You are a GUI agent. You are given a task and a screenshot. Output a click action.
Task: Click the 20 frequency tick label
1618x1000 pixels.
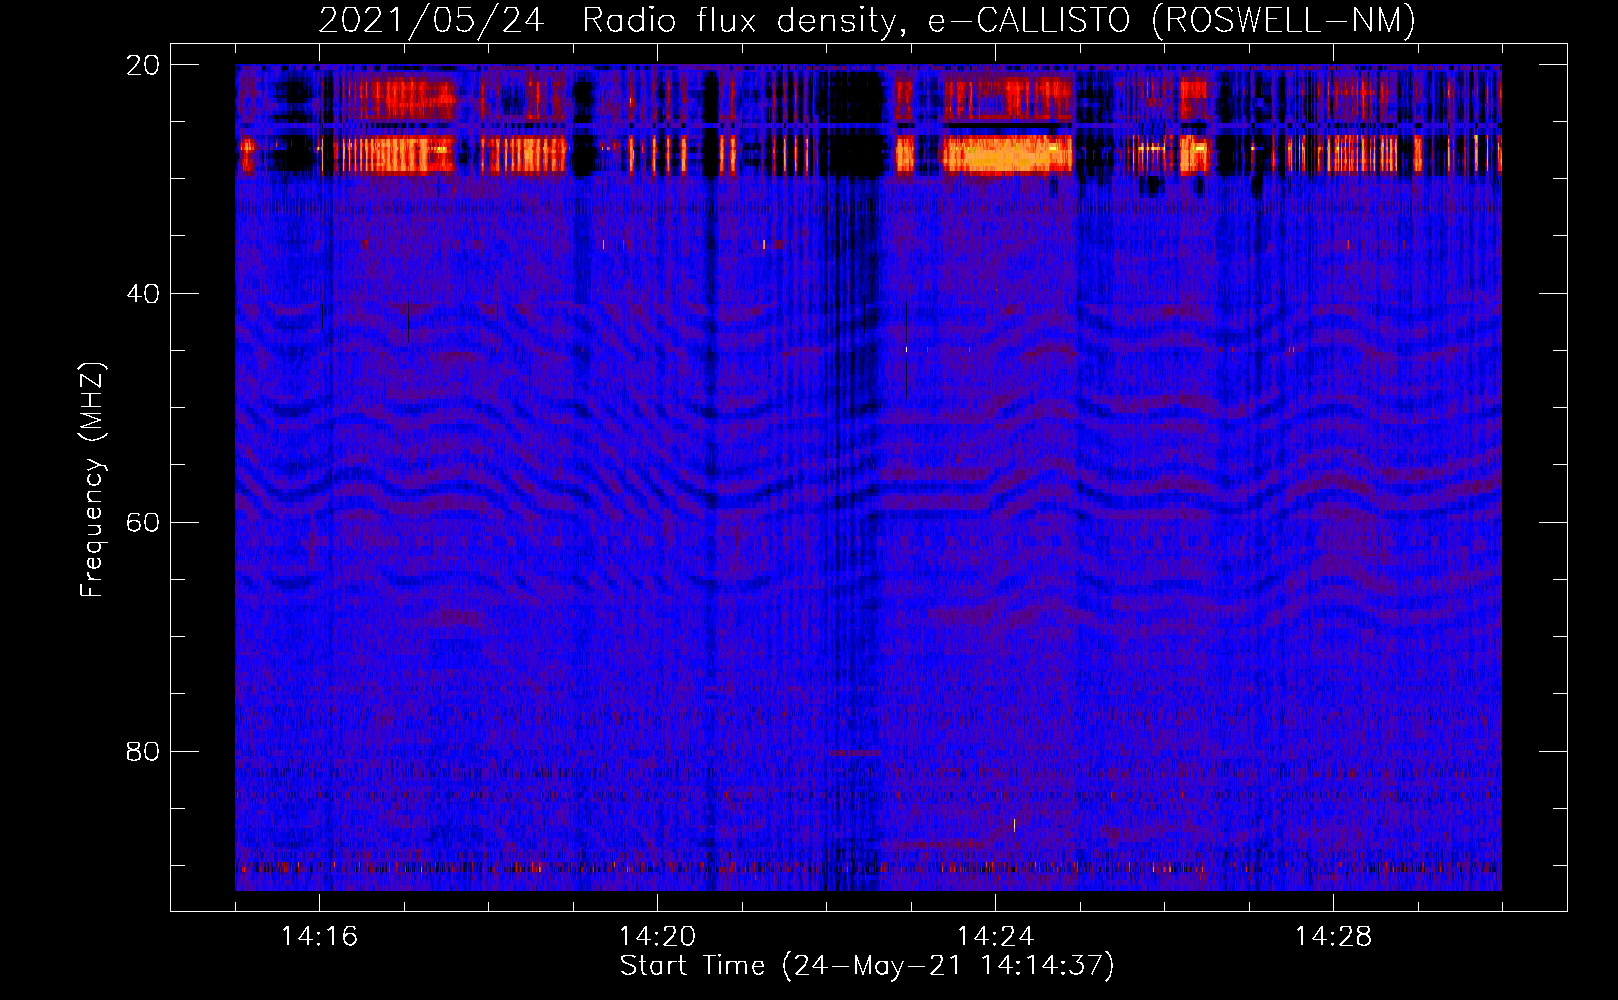pyautogui.click(x=143, y=65)
